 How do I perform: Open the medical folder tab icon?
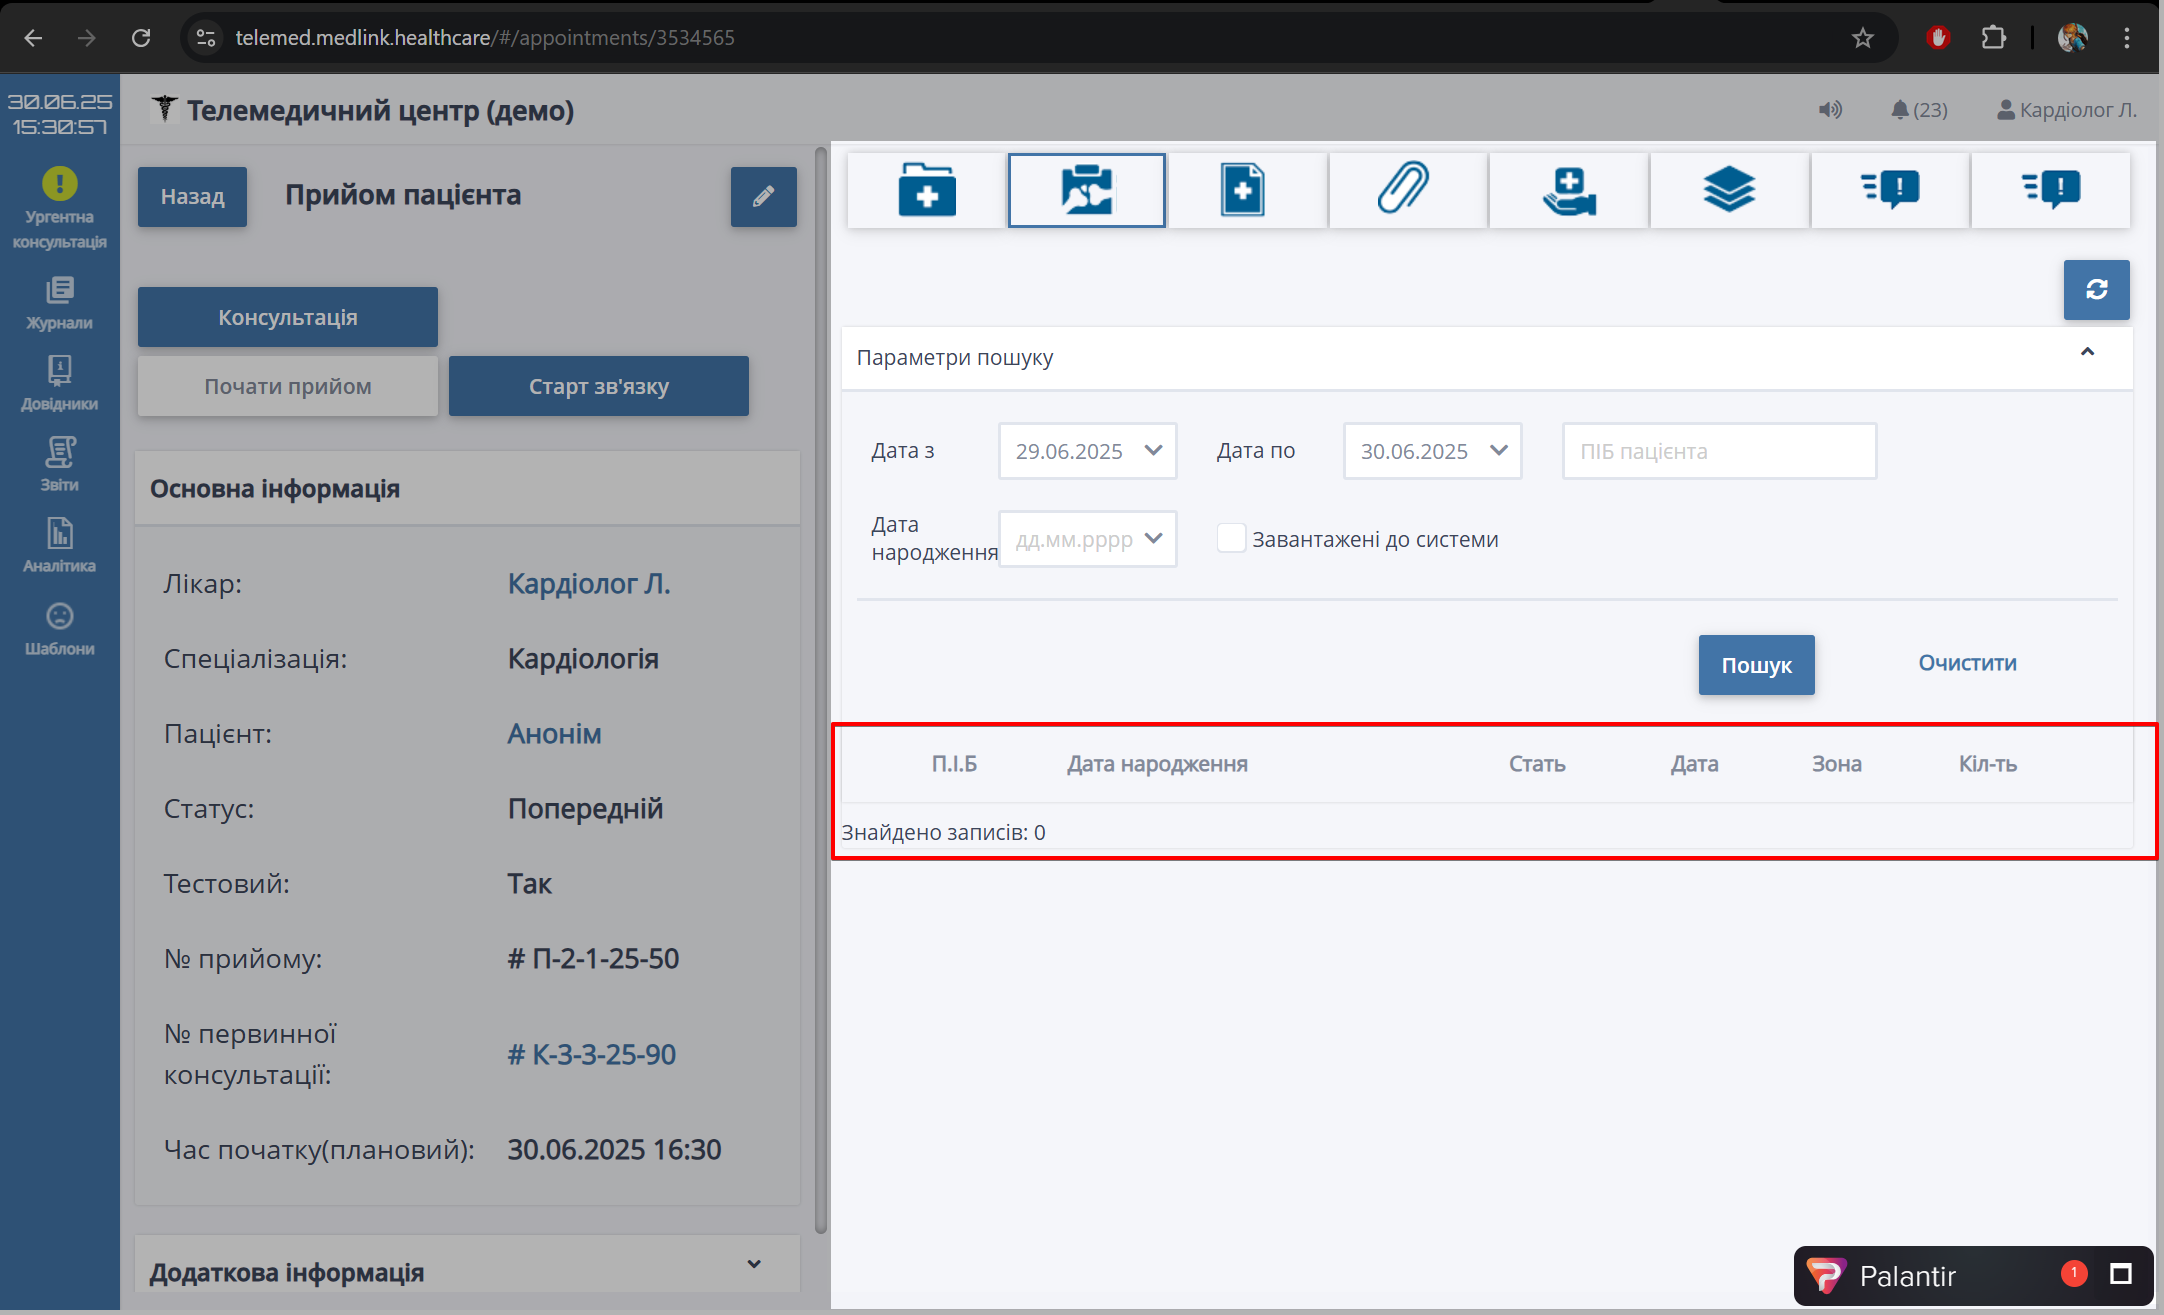pos(926,190)
